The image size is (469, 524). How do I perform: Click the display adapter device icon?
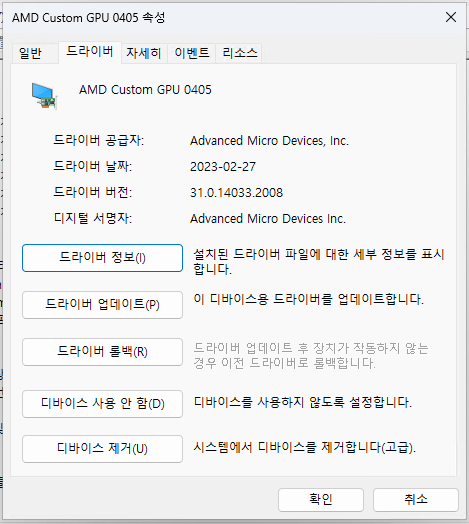pyautogui.click(x=44, y=96)
